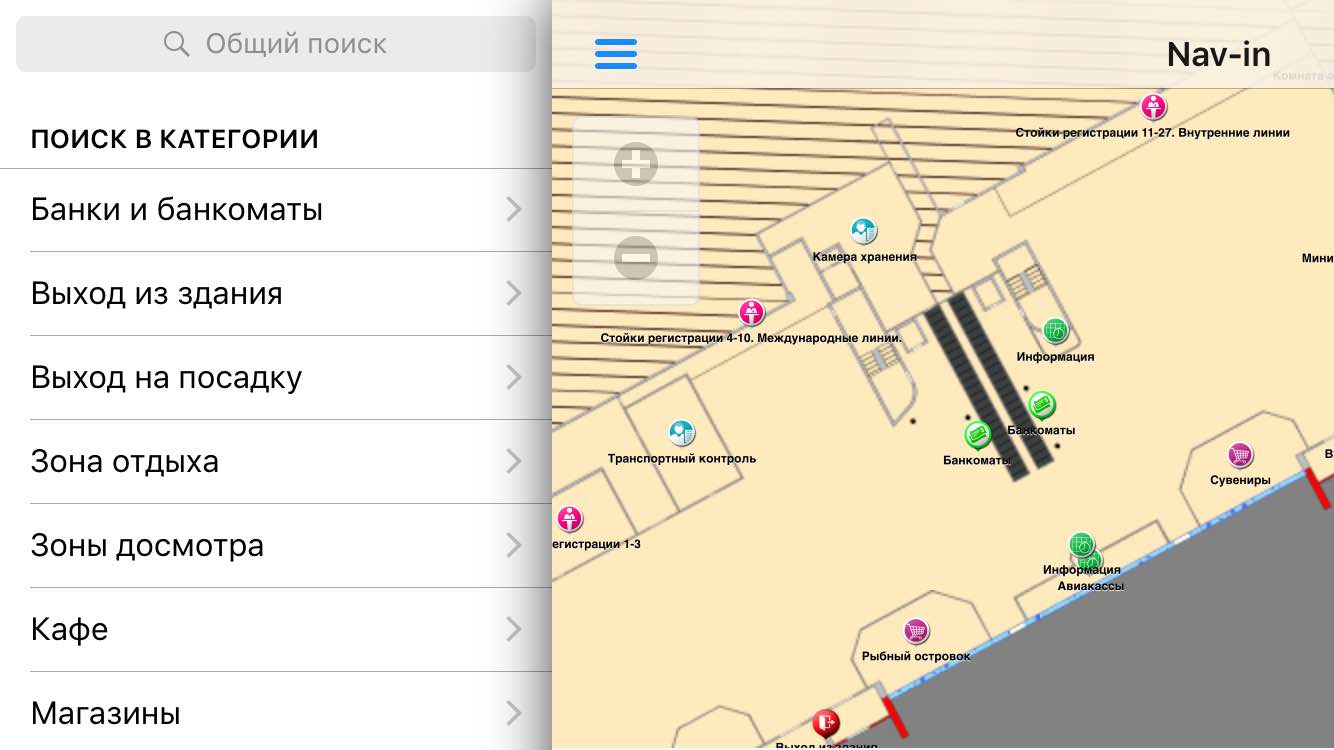Open the Выход на посадку category
Image resolution: width=1334 pixels, height=750 pixels.
pos(166,378)
